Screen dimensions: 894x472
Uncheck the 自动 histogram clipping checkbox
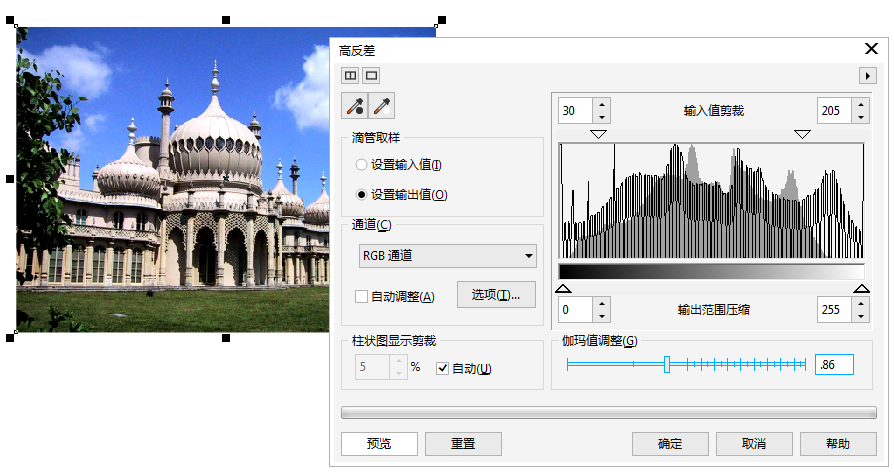coord(443,369)
